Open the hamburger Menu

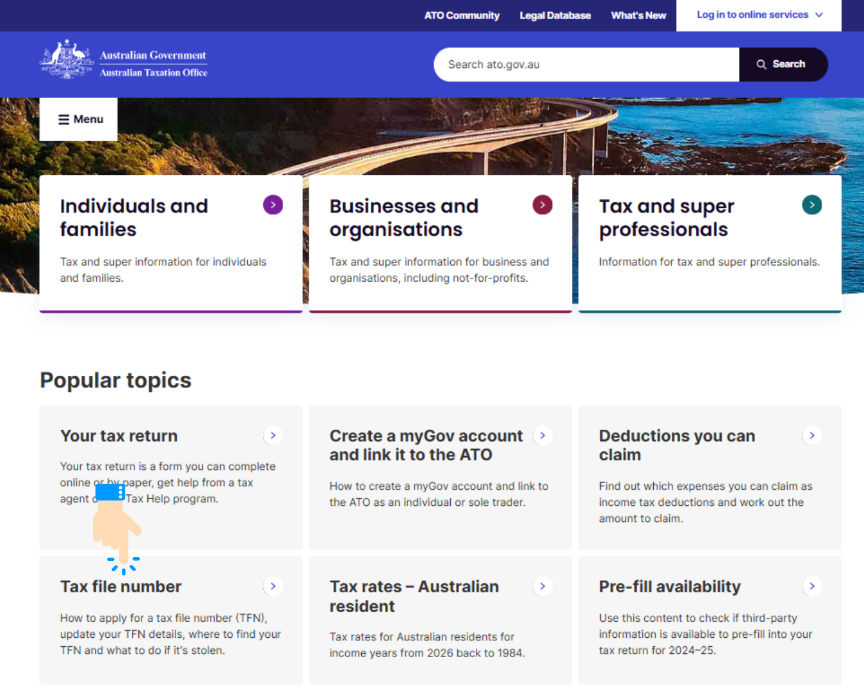pos(79,119)
